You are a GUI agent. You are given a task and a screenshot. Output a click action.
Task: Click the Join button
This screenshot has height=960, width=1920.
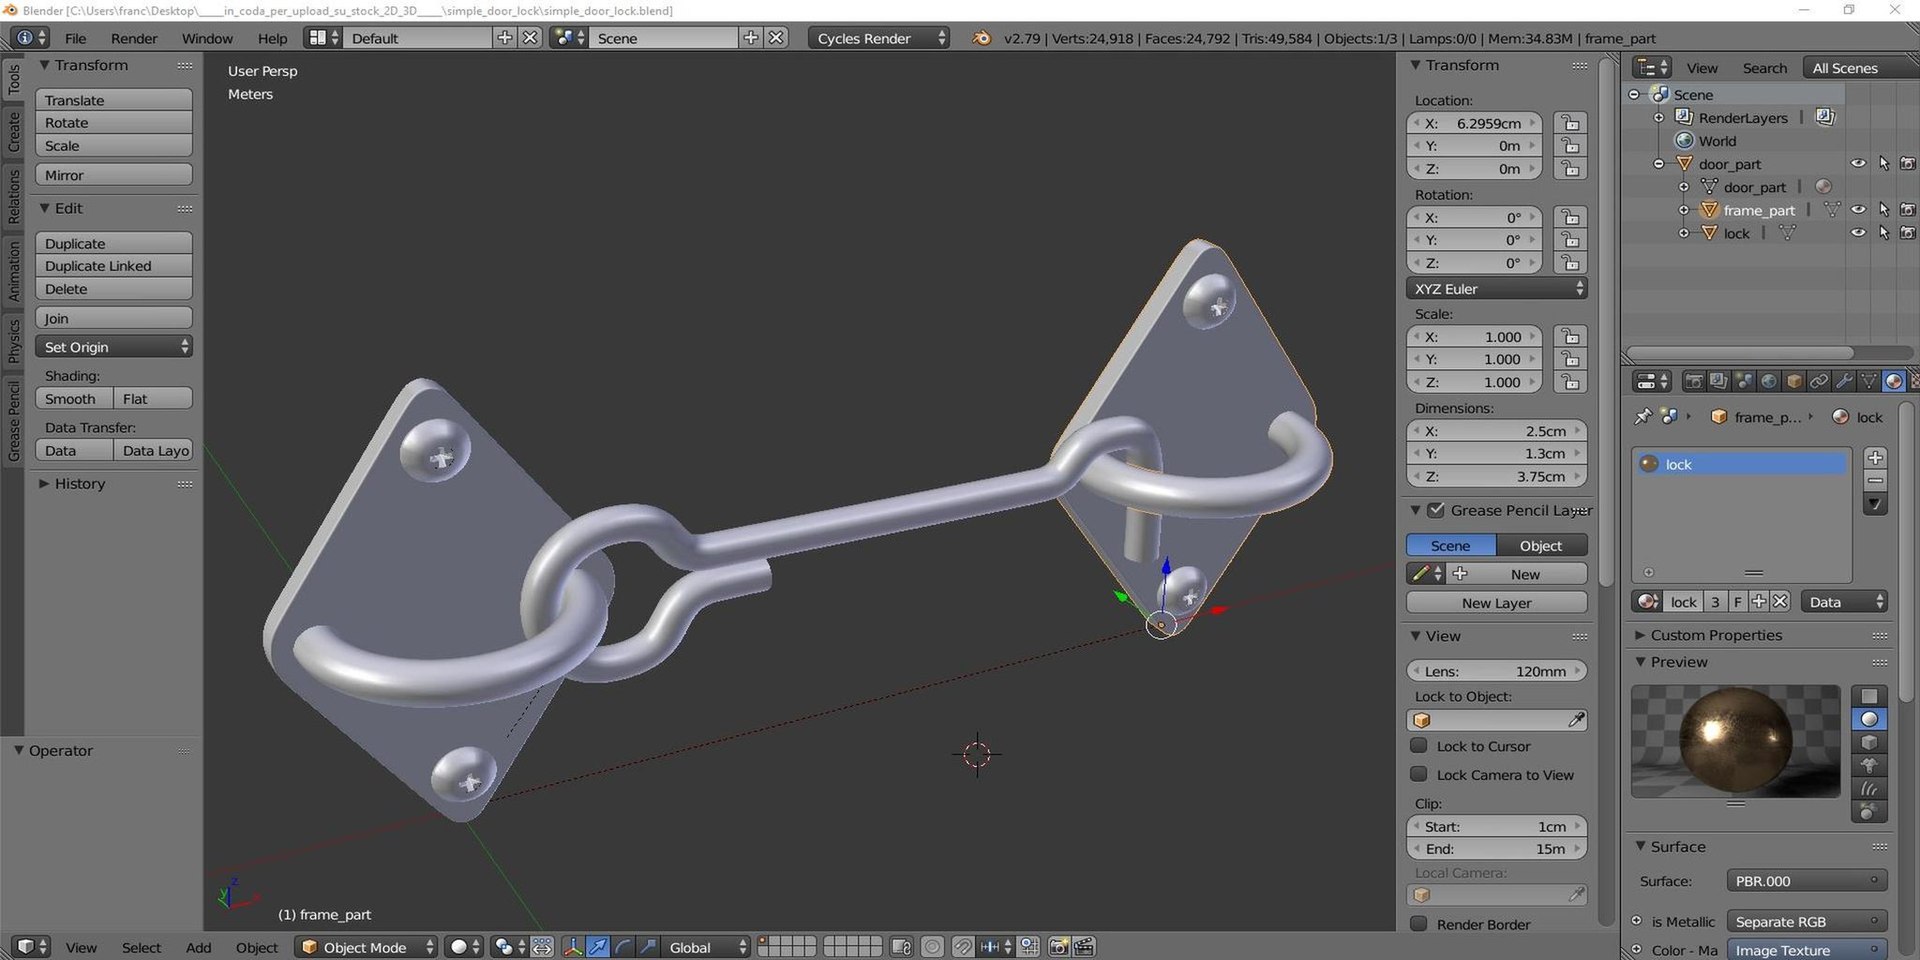pos(114,318)
